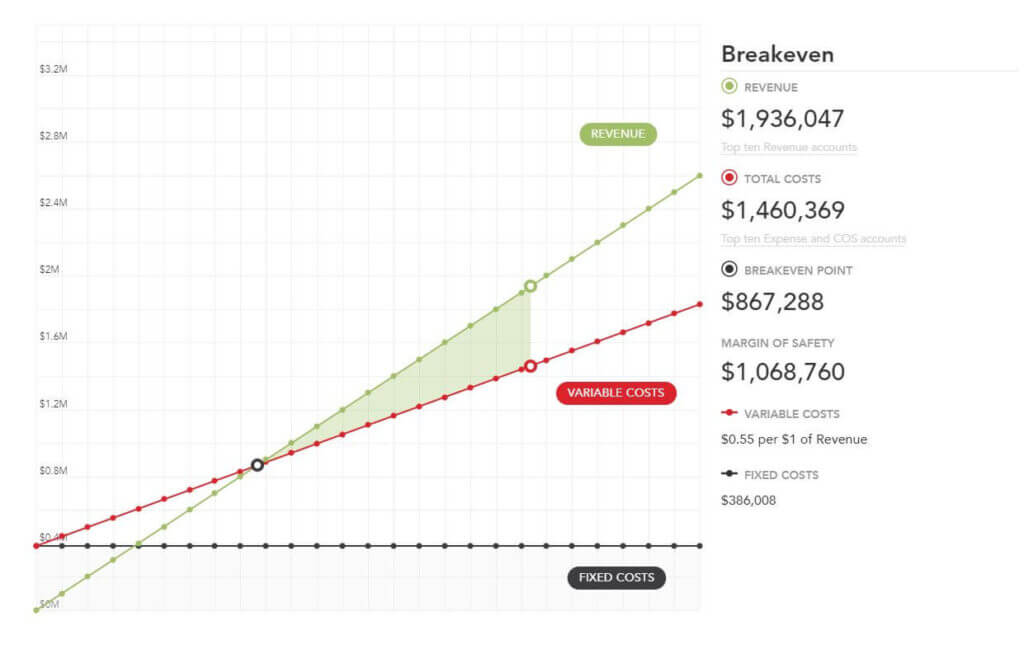Select the red hollow total costs marker
The width and height of the screenshot is (1024, 649).
coord(530,366)
